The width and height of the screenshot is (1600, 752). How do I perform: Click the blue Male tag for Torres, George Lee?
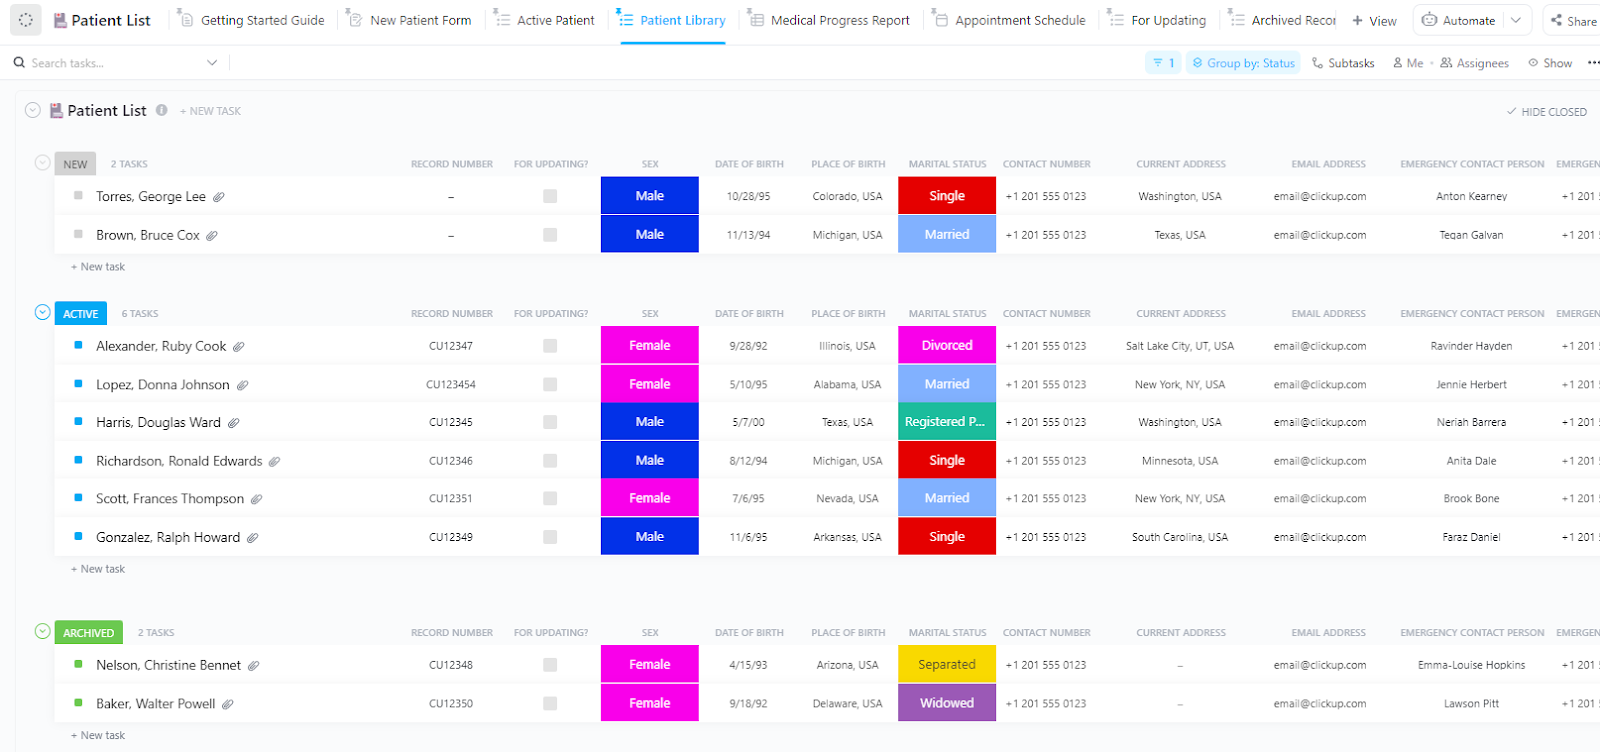click(650, 196)
